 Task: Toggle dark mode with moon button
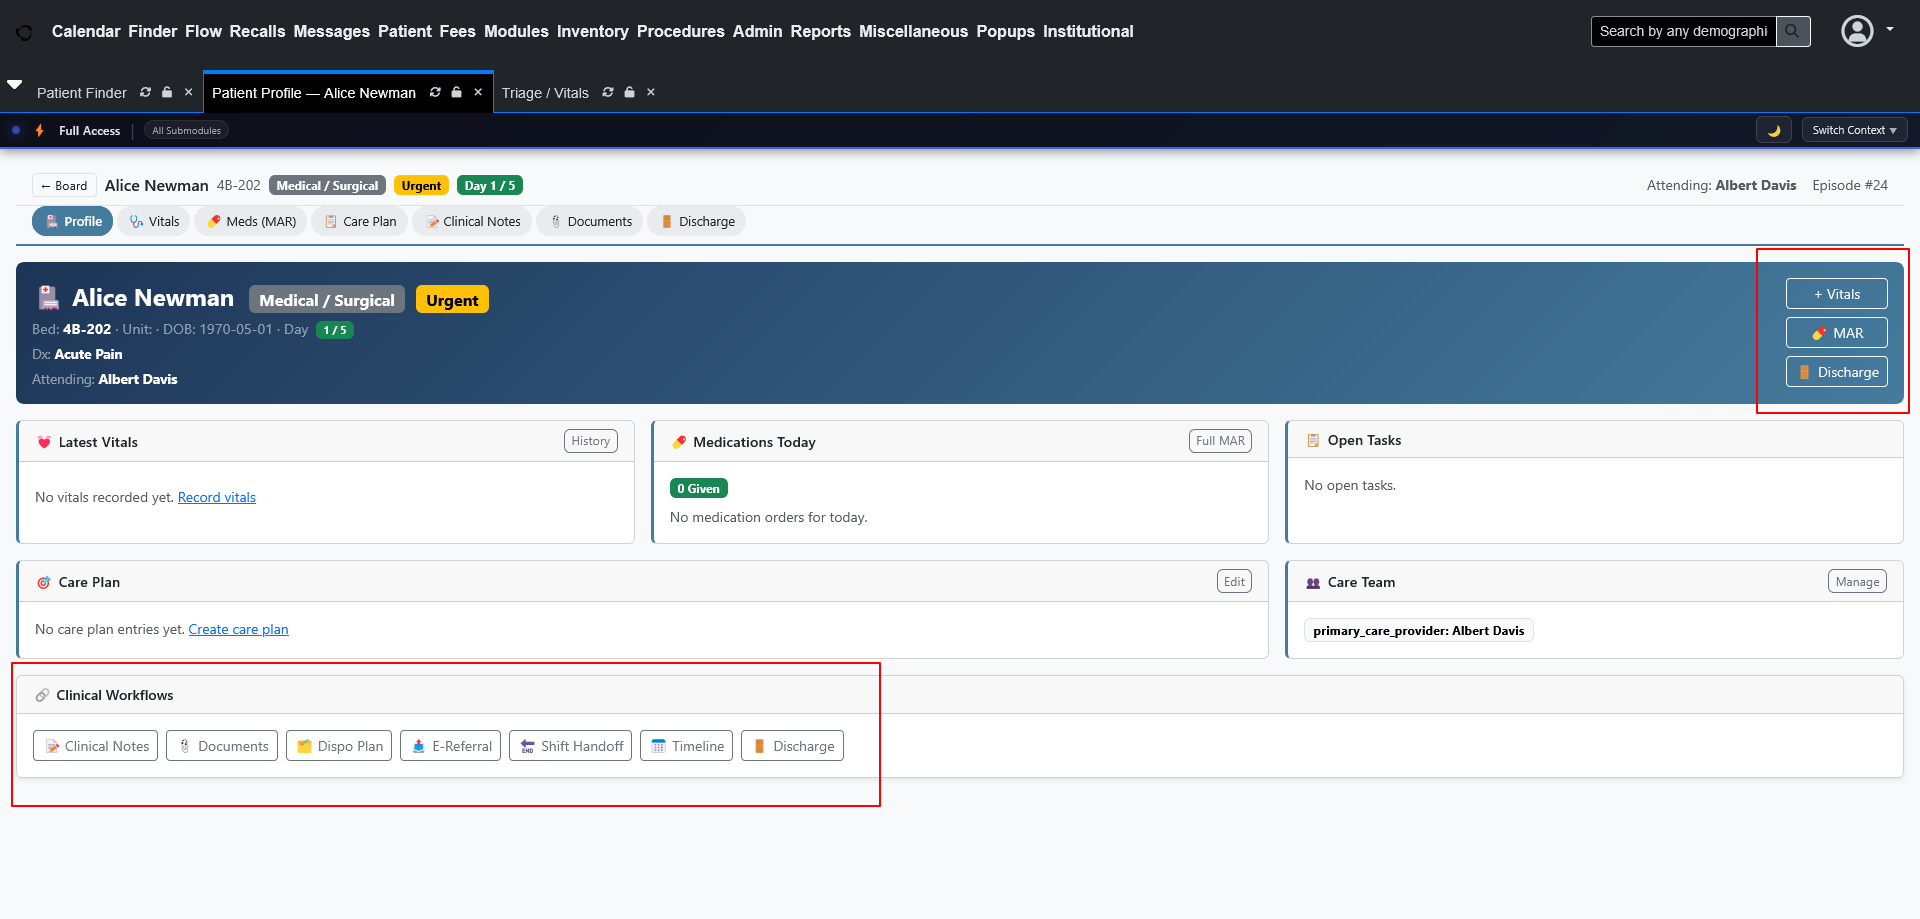click(x=1773, y=130)
